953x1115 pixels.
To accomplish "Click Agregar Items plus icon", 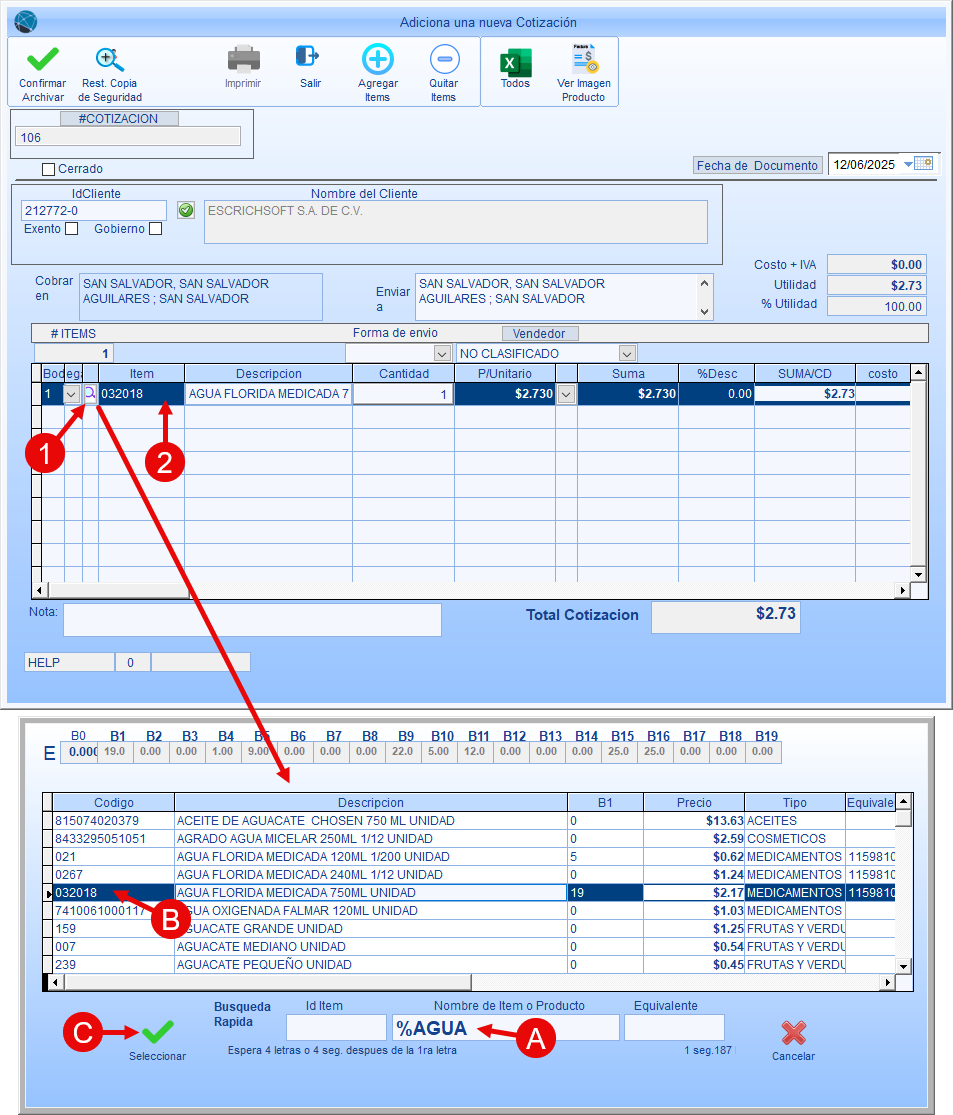I will click(378, 59).
